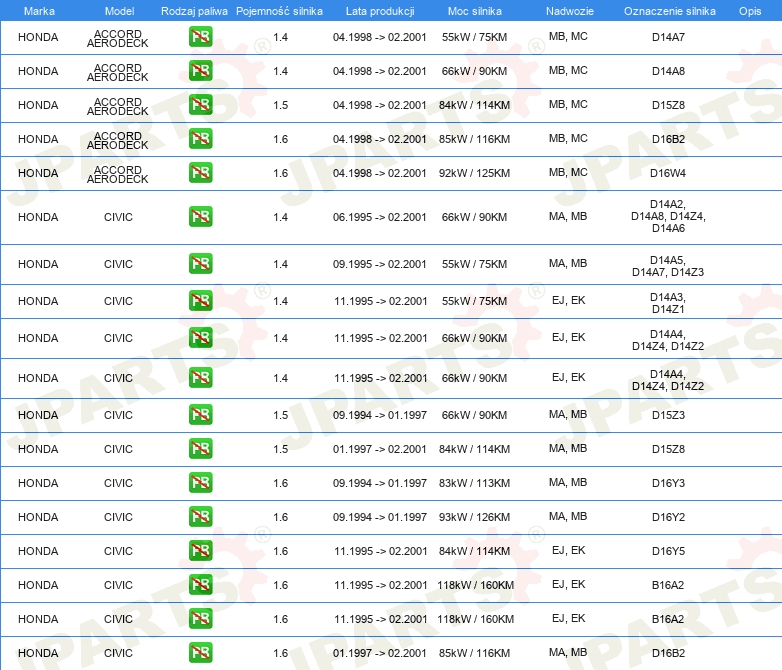The height and width of the screenshot is (670, 782).
Task: Click 84kW / 114KM in D16Y5 row
Action: pyautogui.click(x=474, y=551)
